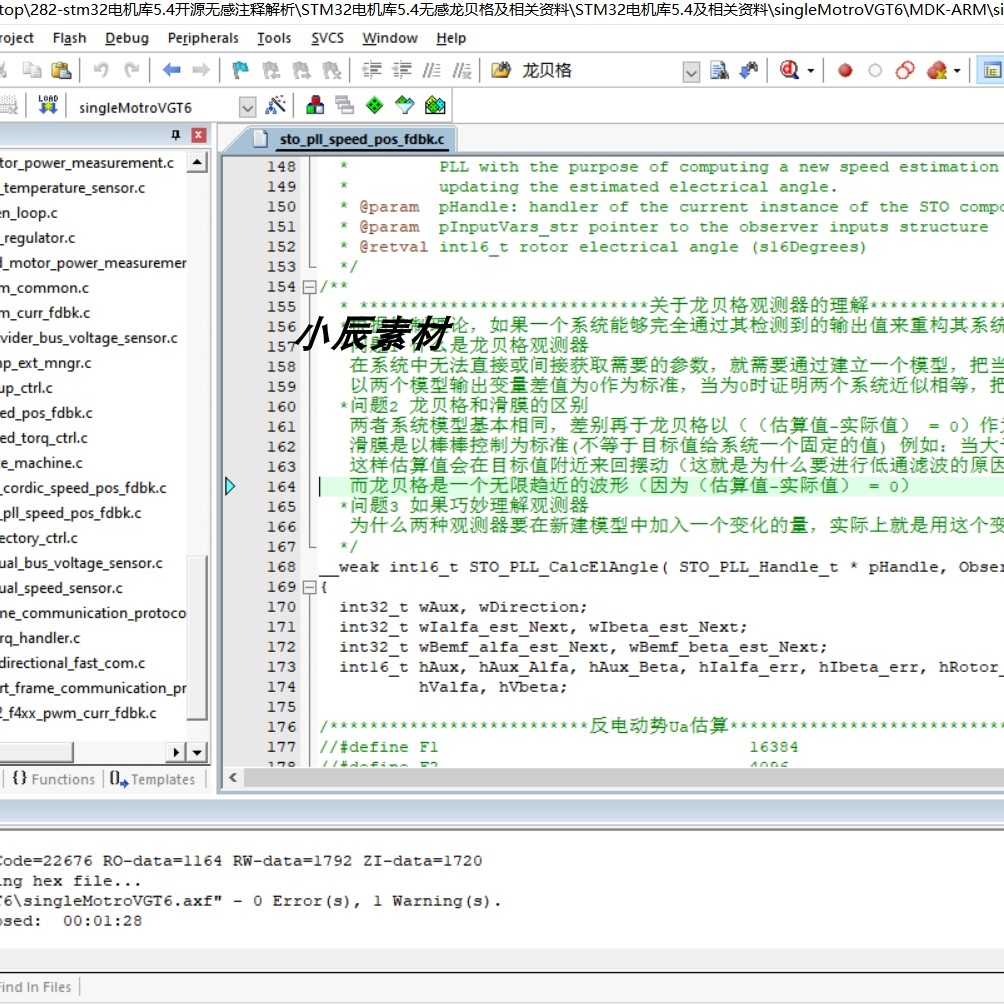The height and width of the screenshot is (1004, 1004).
Task: Click the Manage Run-Time Environment green diamond icon
Action: point(374,106)
